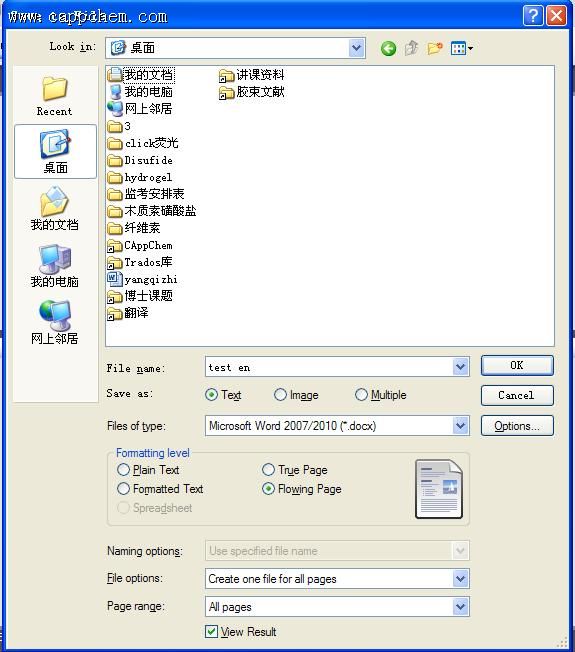This screenshot has width=575, height=652.
Task: Open the Page range dropdown
Action: pos(460,607)
